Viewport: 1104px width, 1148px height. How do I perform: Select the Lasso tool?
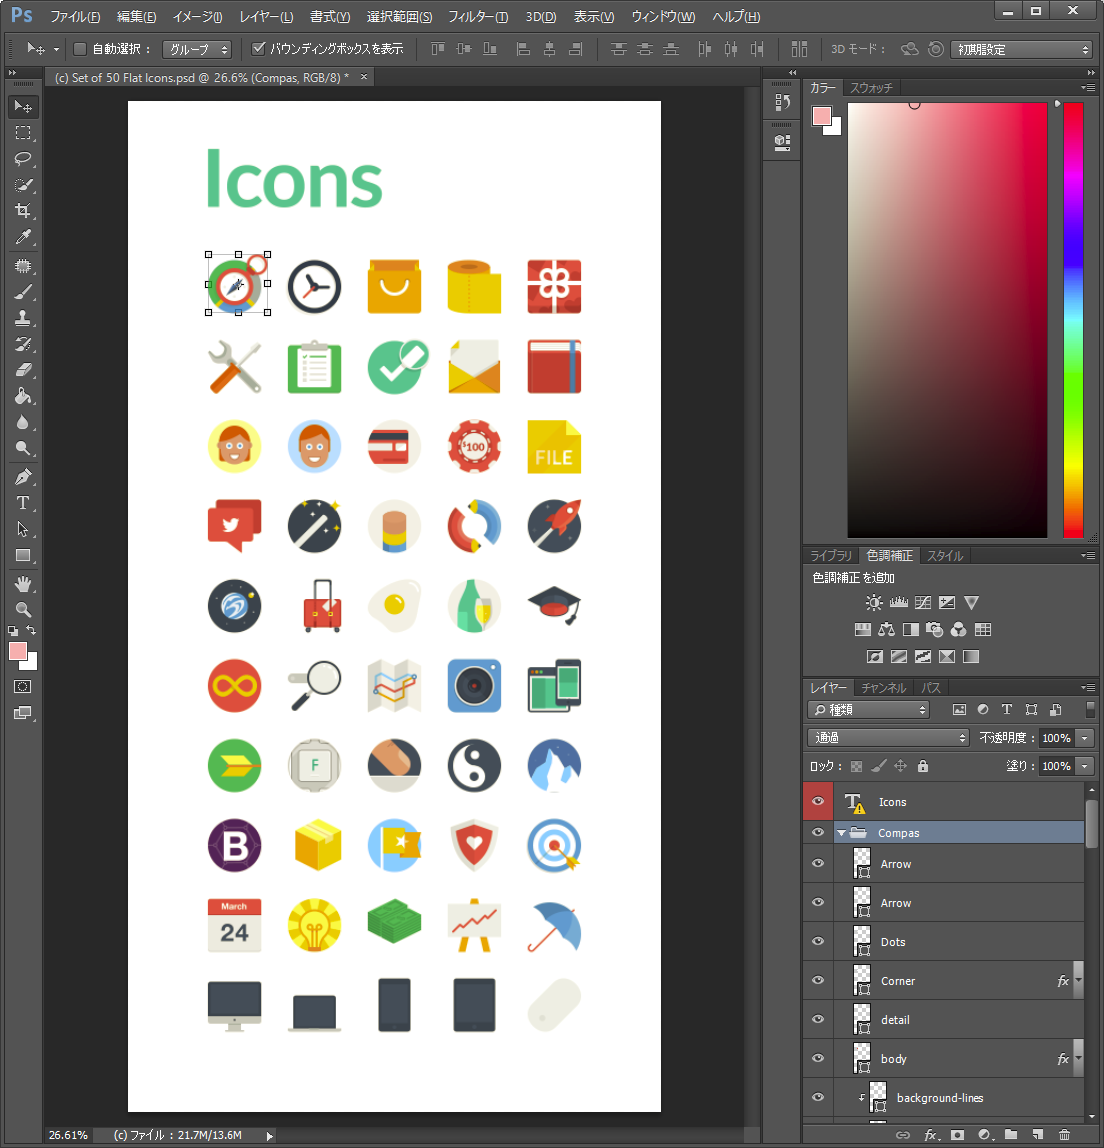click(x=23, y=159)
